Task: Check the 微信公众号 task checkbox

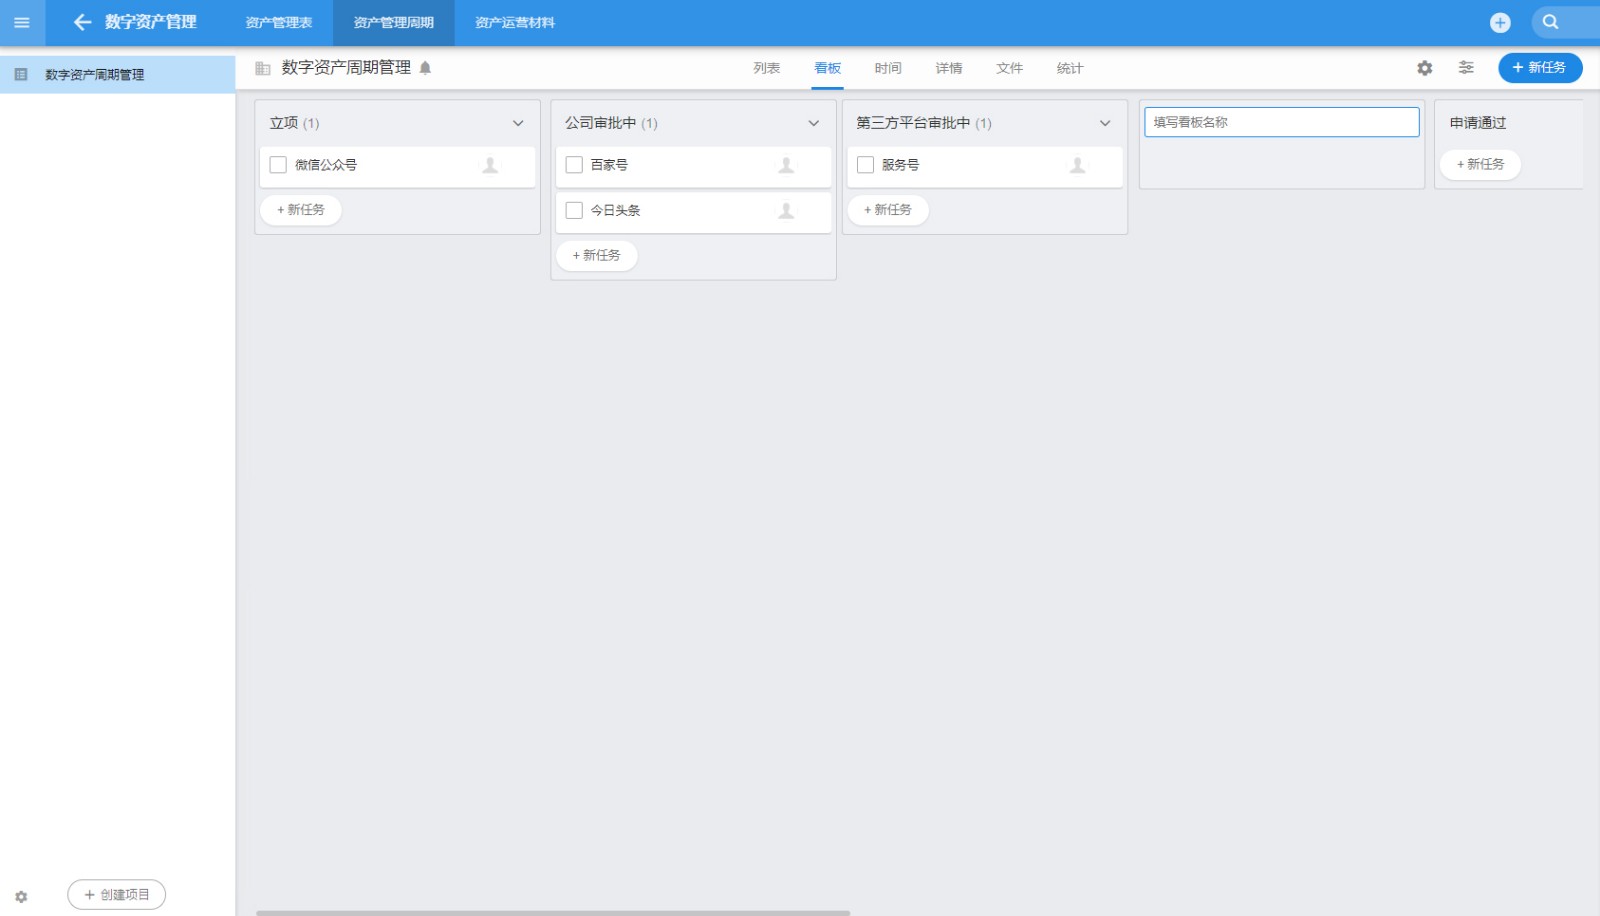Action: point(278,165)
